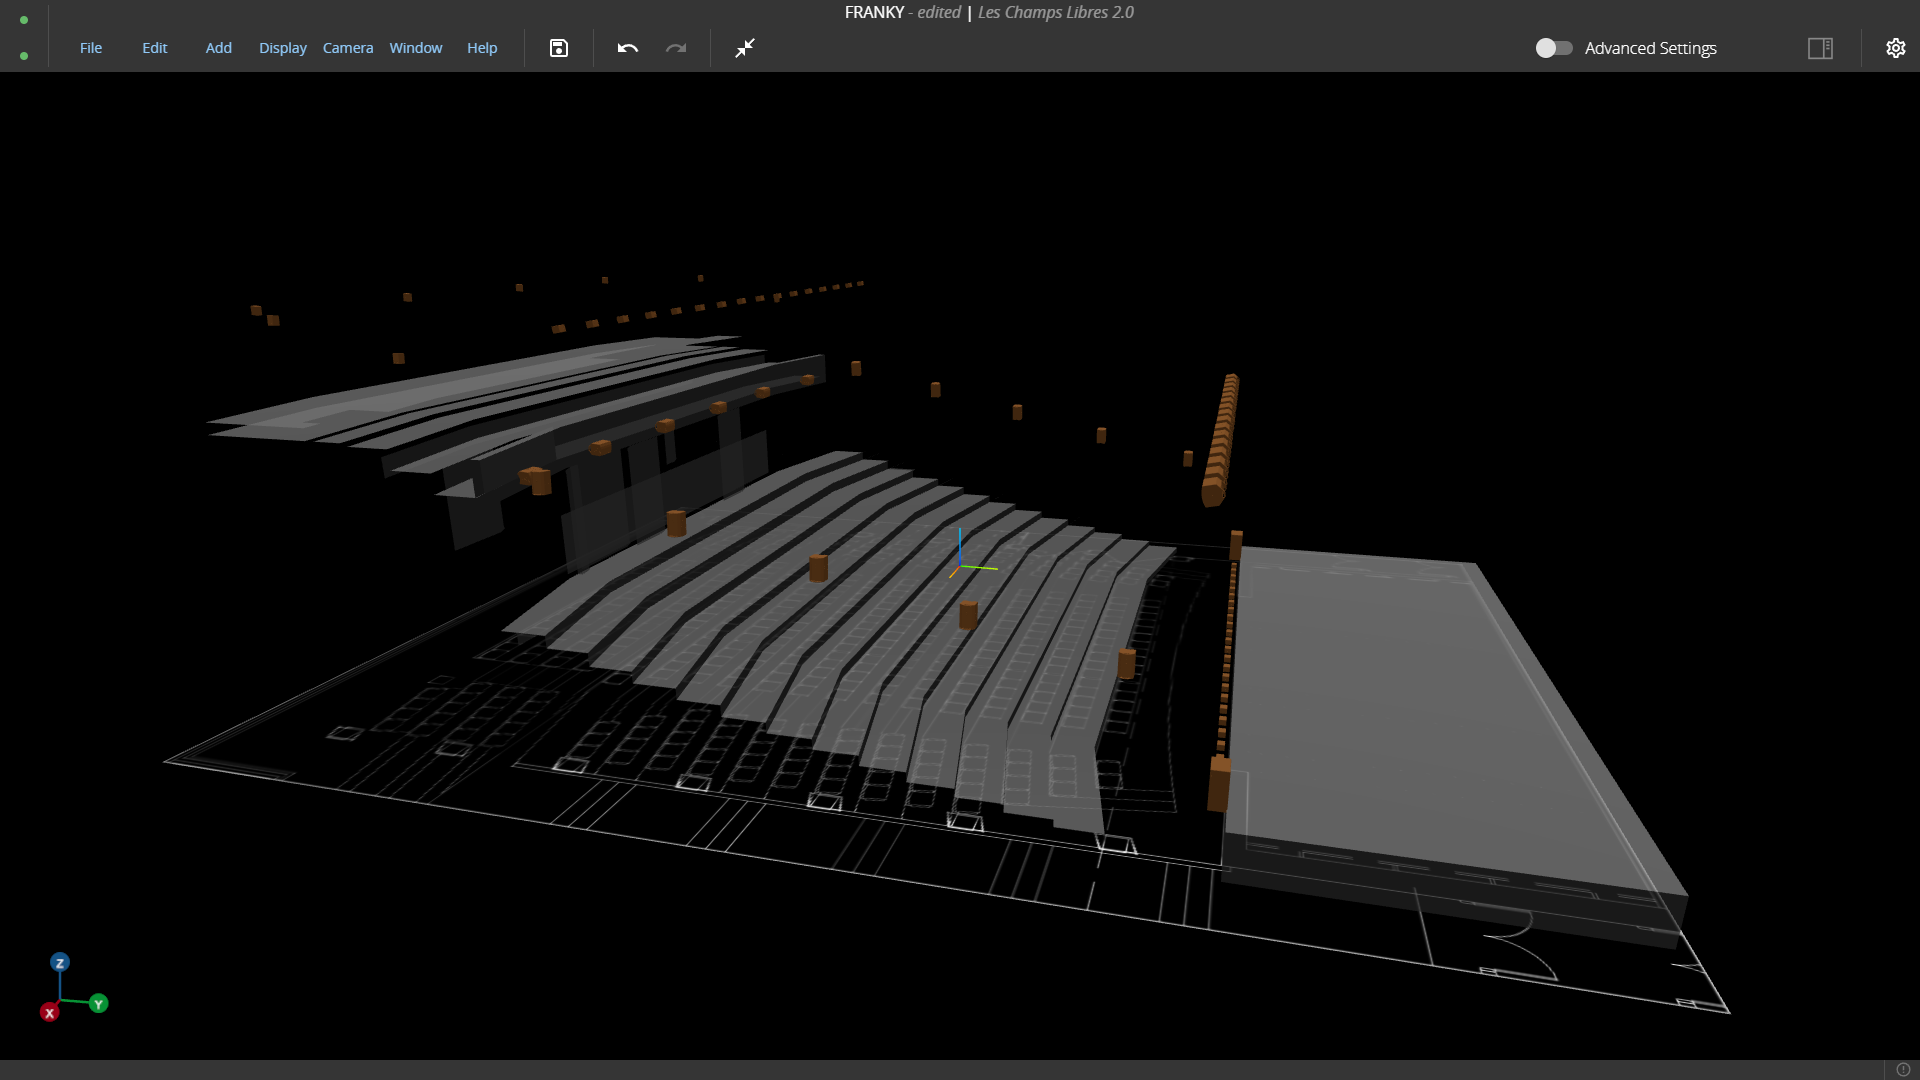Click the red X axis gizmo handle
The height and width of the screenshot is (1080, 1920).
tap(49, 1013)
